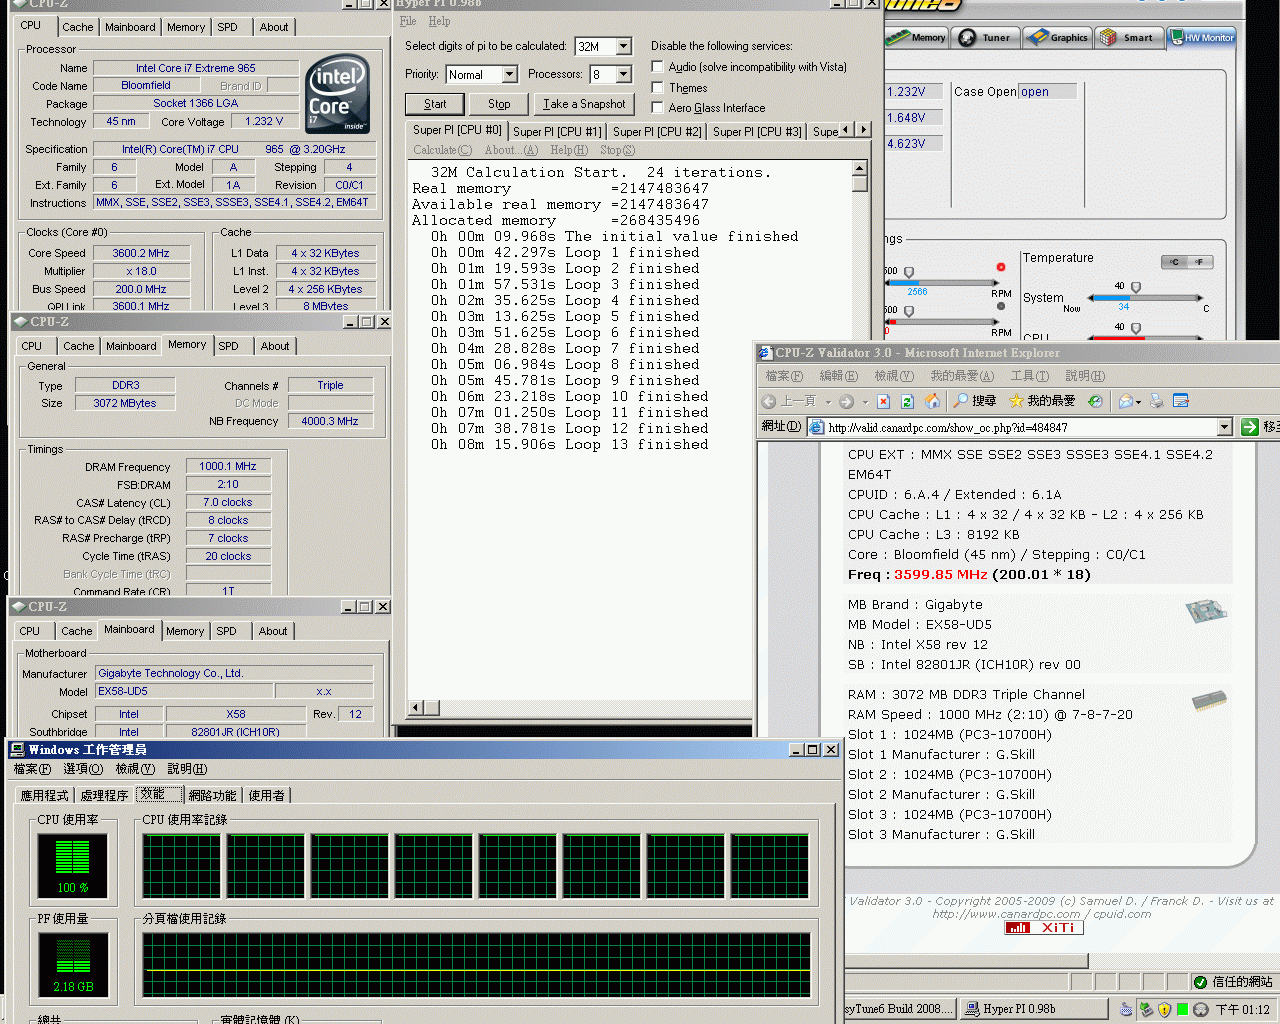Adjust first fan speed RPM slider
Image resolution: width=1280 pixels, height=1024 pixels.
[x=909, y=274]
